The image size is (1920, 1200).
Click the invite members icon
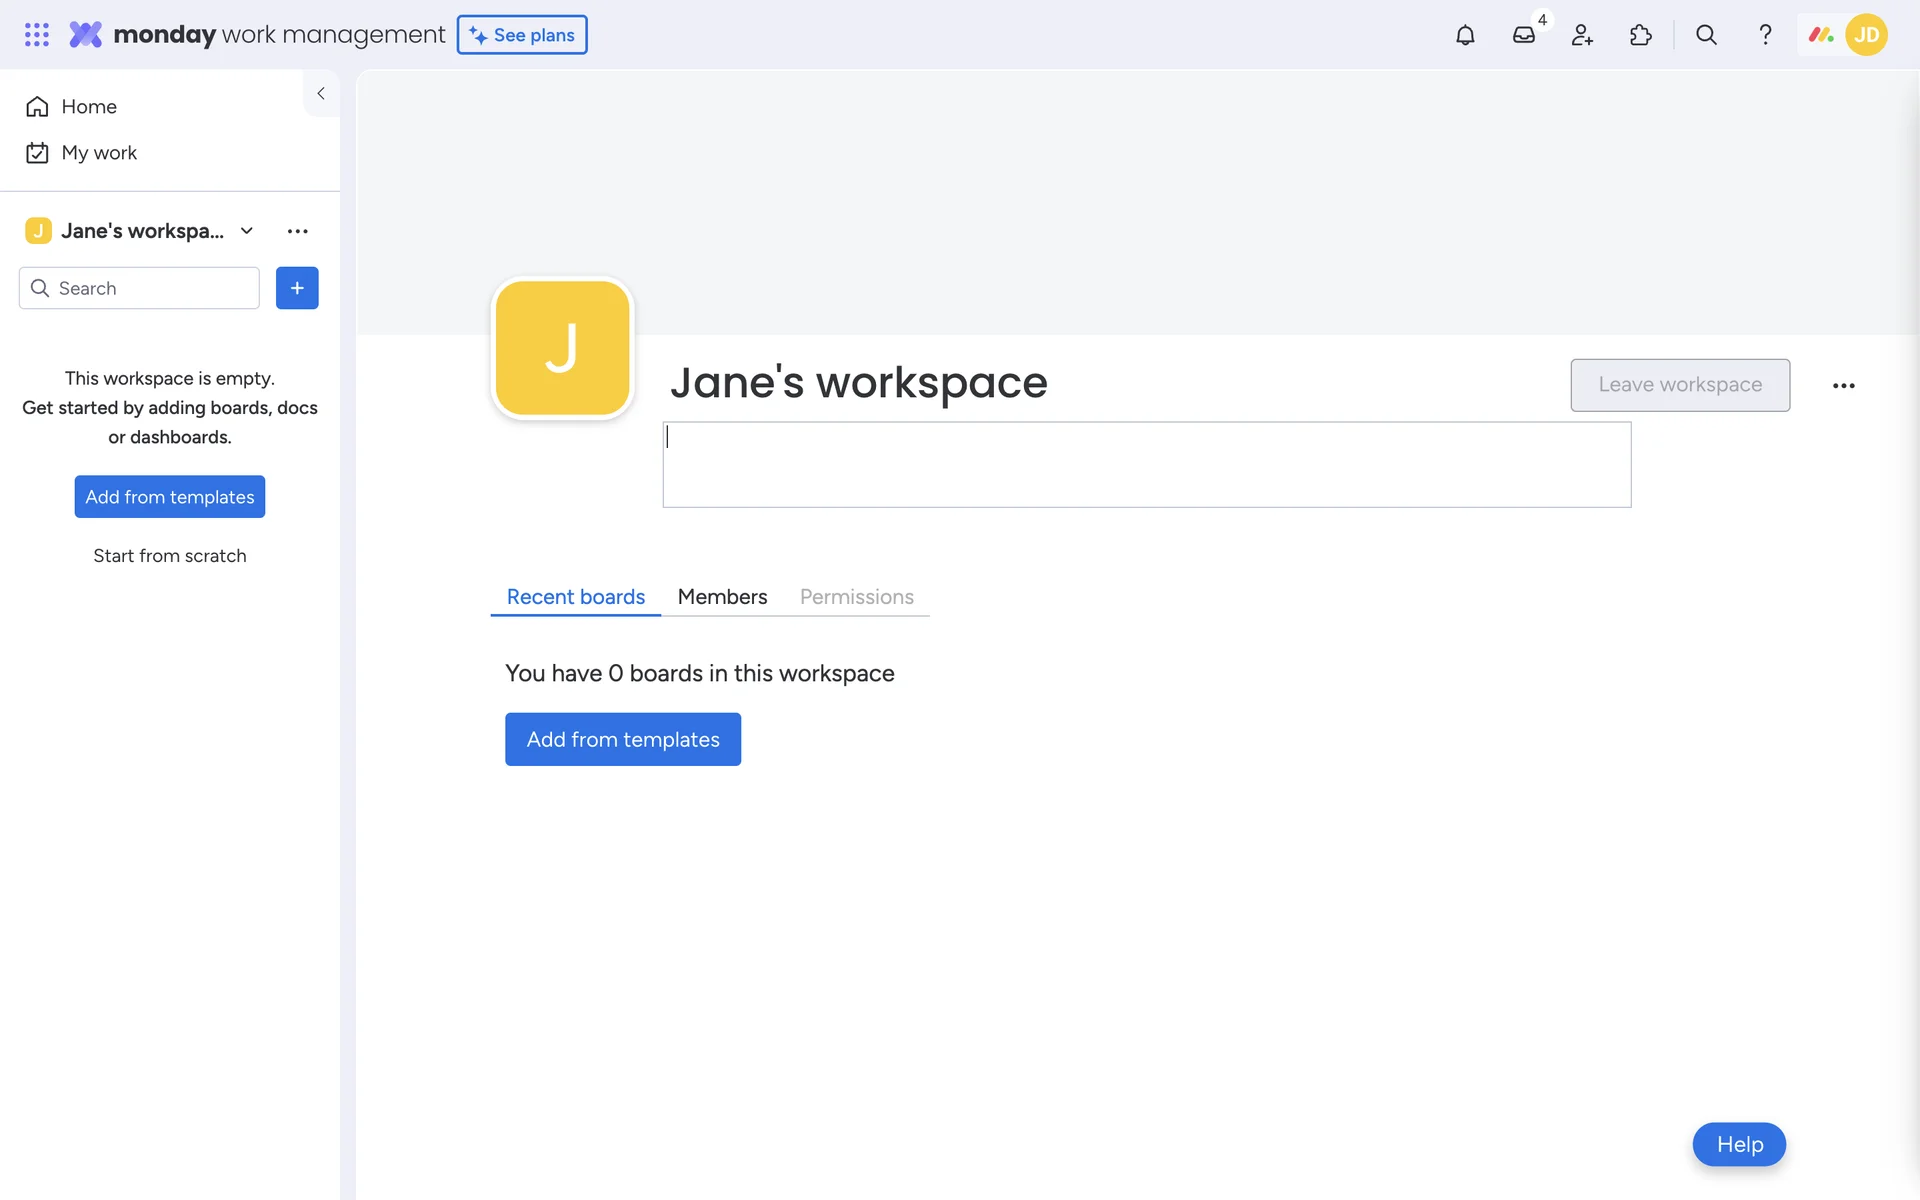pos(1582,35)
